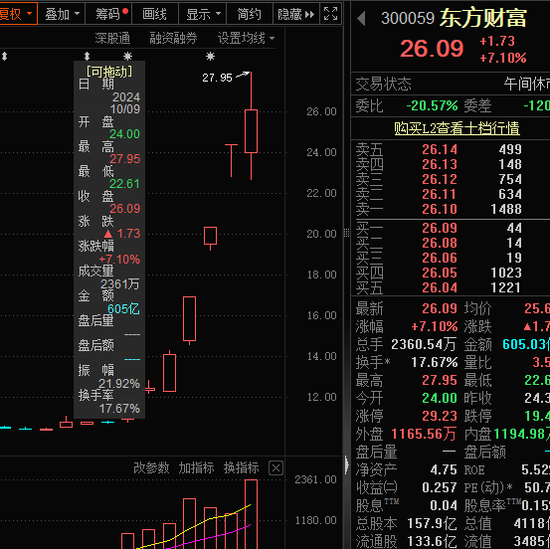Select the 画线 drawing tool

(155, 14)
